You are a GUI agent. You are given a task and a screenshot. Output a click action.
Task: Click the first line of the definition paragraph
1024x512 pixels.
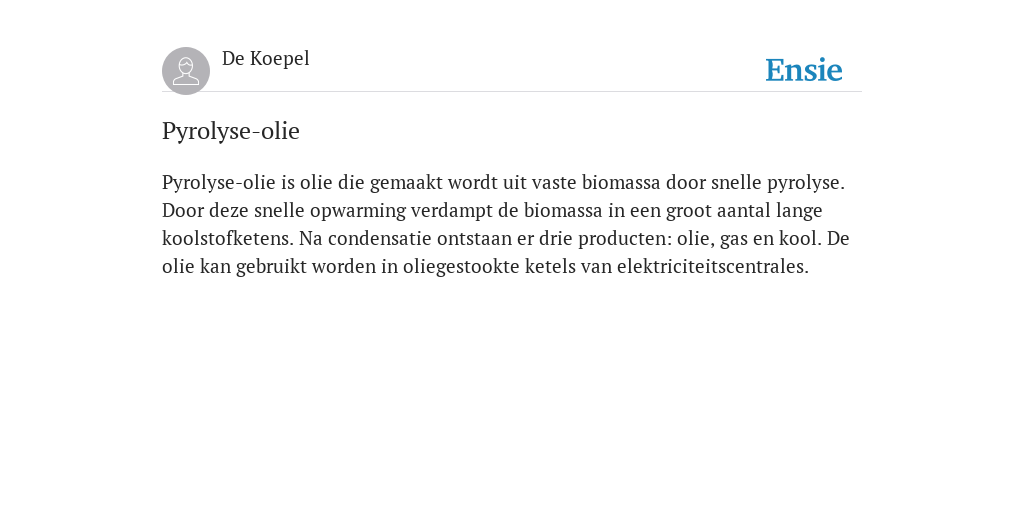coord(504,183)
